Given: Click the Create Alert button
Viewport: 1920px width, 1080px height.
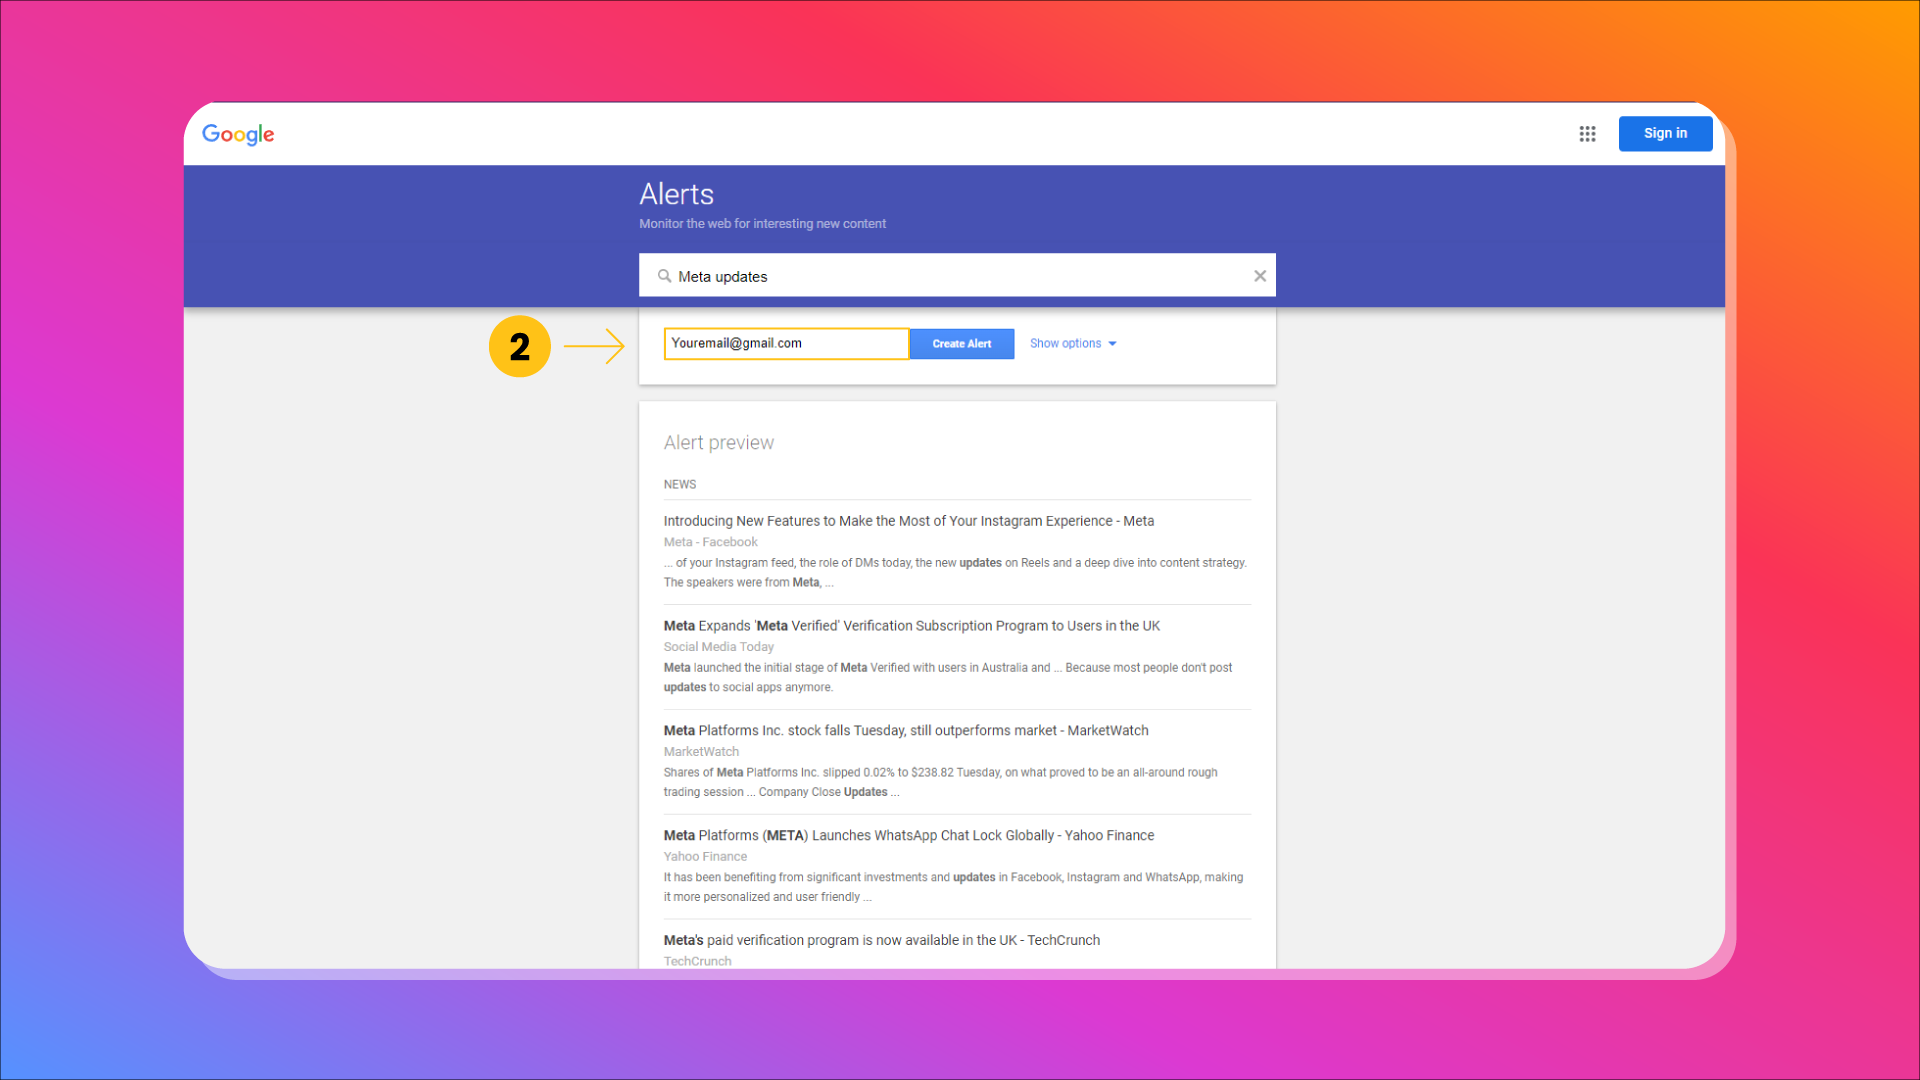Looking at the screenshot, I should (x=961, y=344).
